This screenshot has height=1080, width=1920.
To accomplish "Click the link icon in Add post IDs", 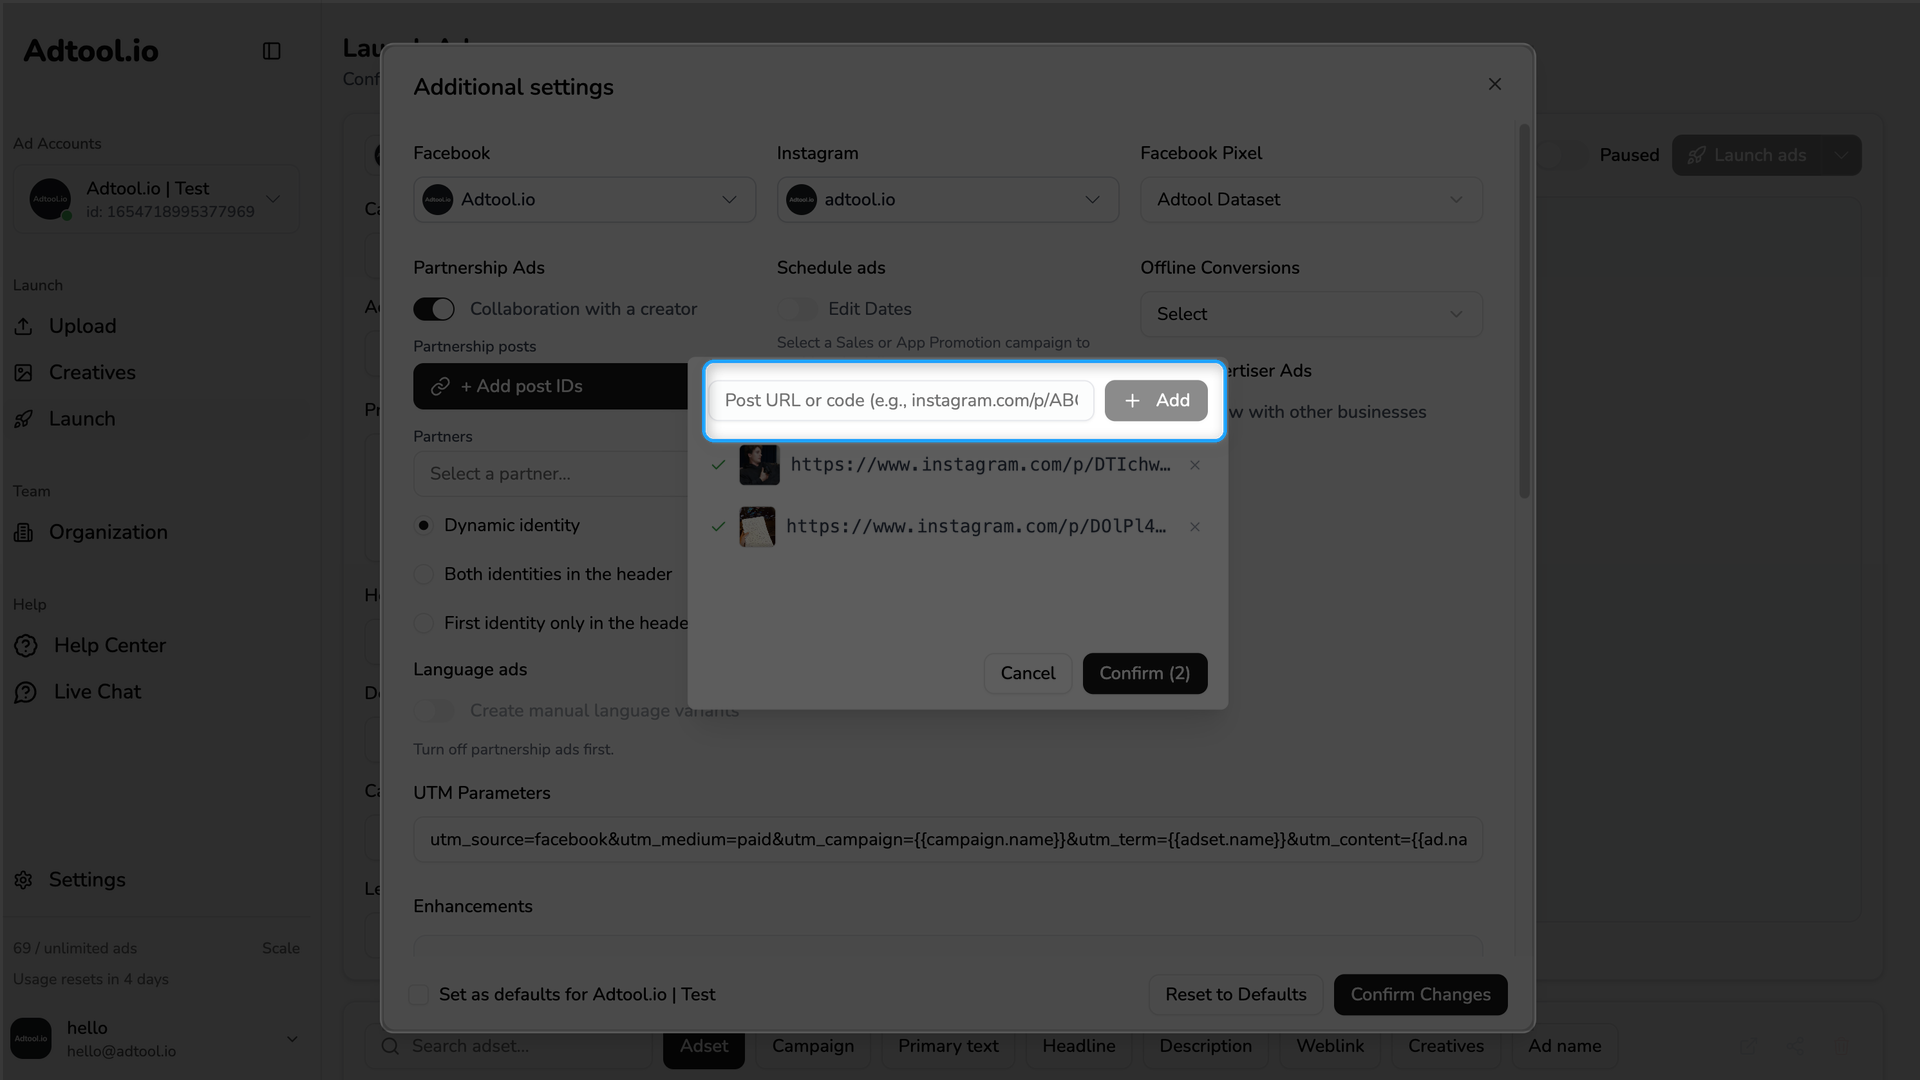I will 440,386.
